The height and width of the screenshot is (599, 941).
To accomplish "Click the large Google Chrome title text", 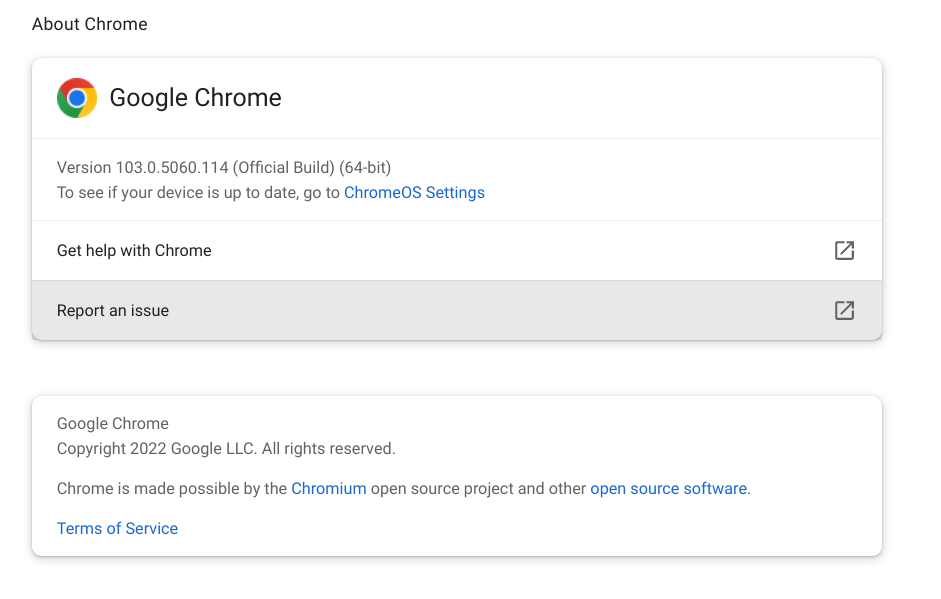I will click(195, 98).
